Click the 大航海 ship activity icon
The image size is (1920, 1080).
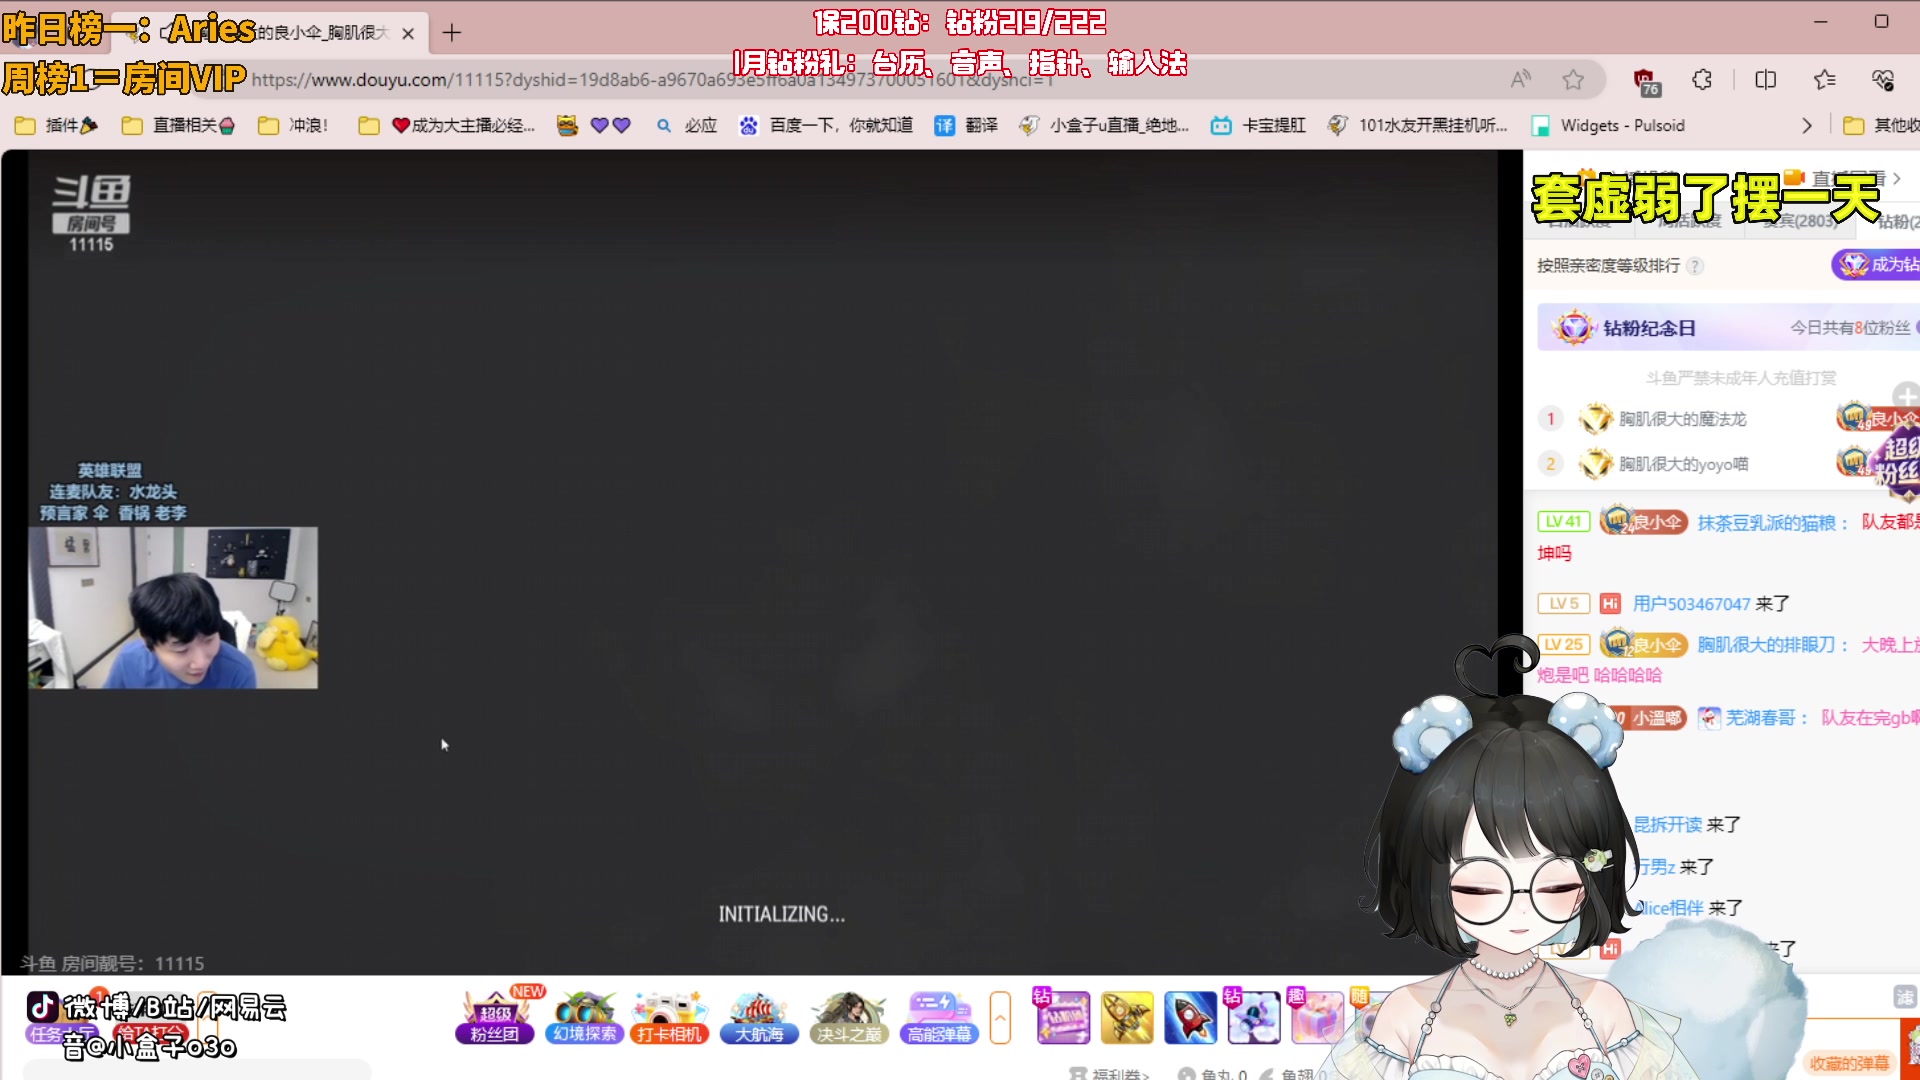click(x=758, y=1017)
